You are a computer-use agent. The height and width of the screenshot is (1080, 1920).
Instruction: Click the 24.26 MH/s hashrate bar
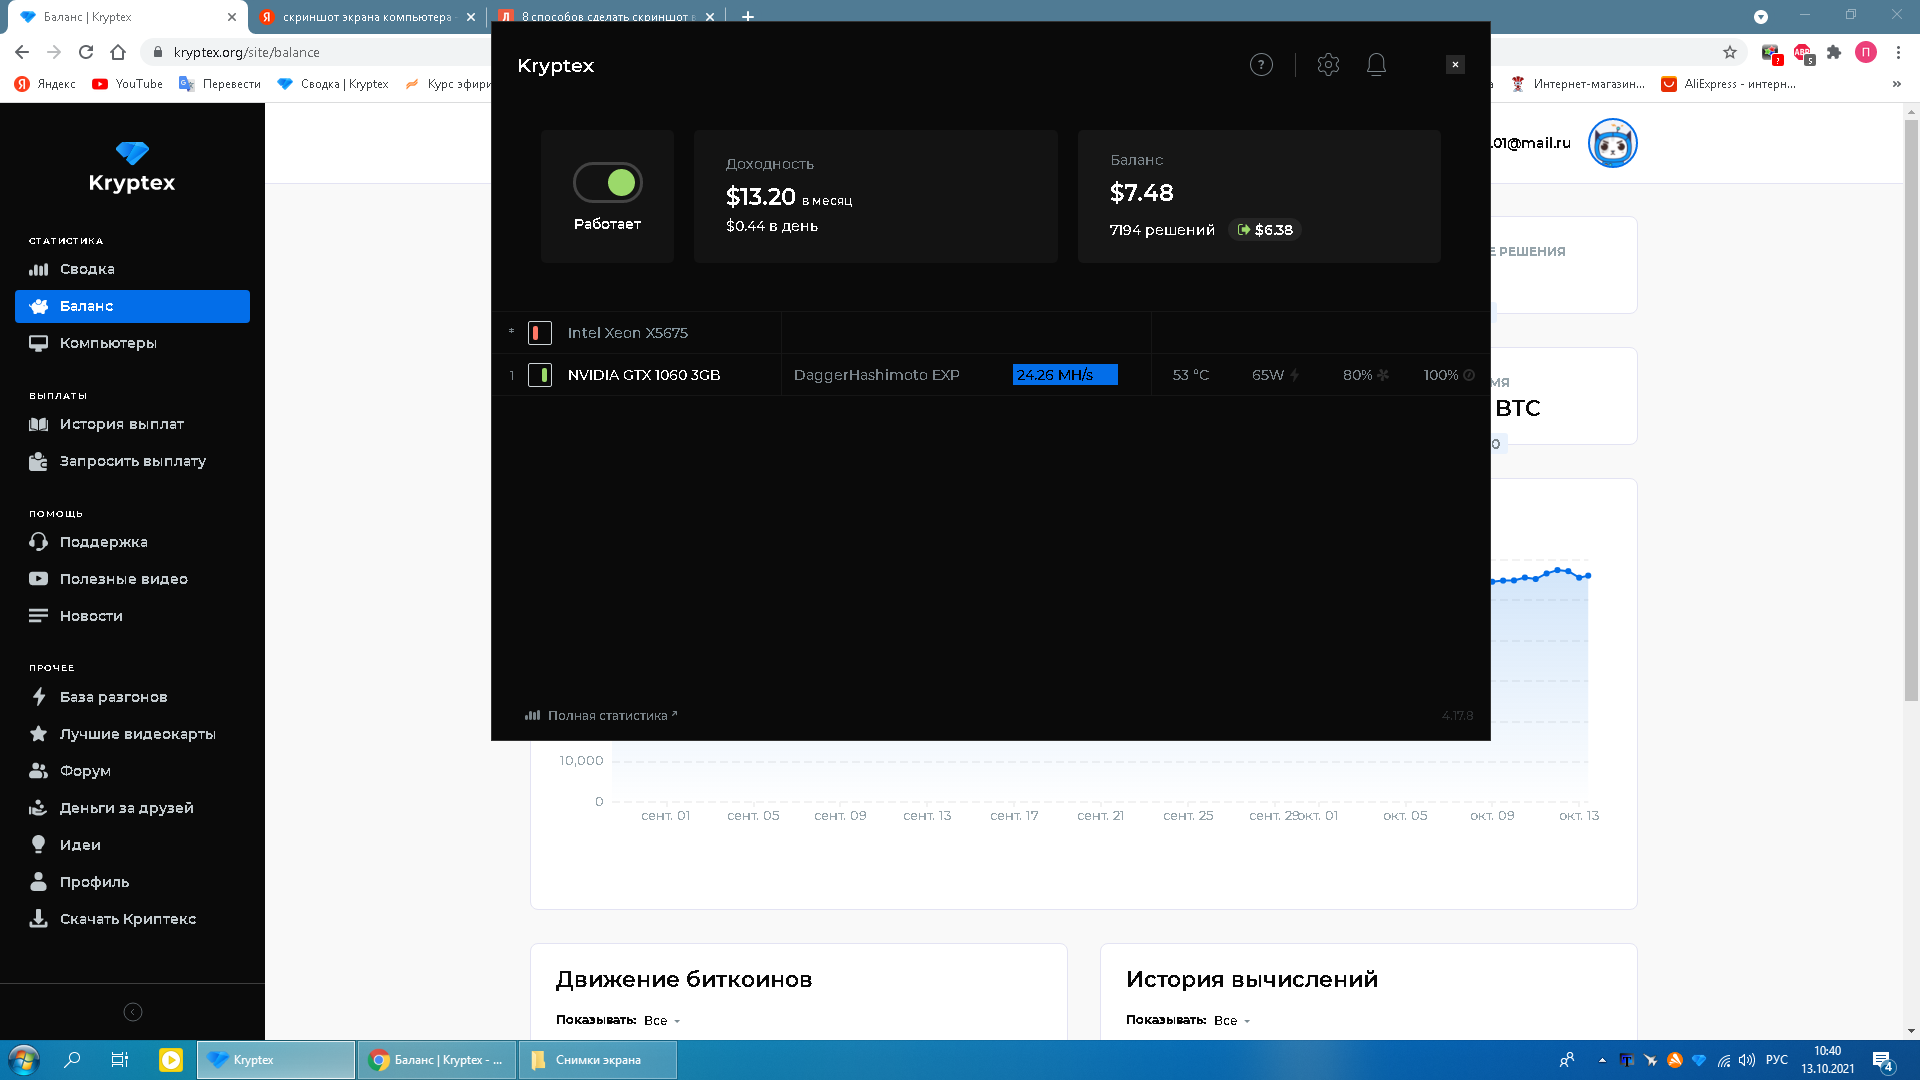(x=1065, y=375)
